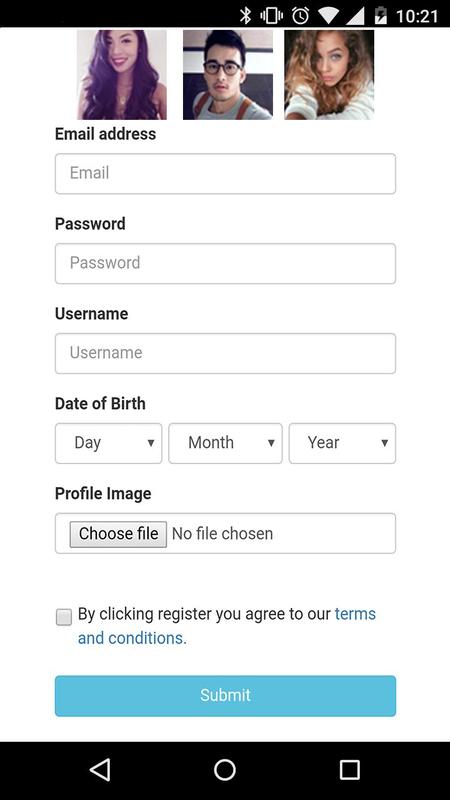Click the Submit button

226,696
